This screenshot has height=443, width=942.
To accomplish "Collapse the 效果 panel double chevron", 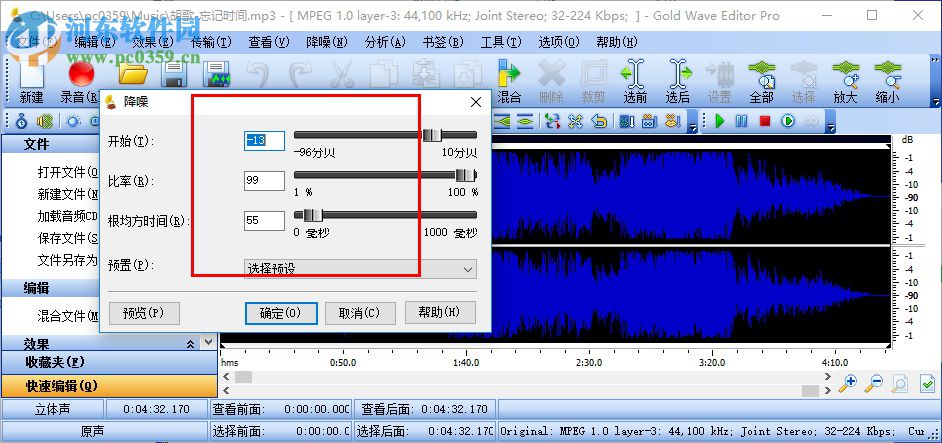I will tap(190, 344).
